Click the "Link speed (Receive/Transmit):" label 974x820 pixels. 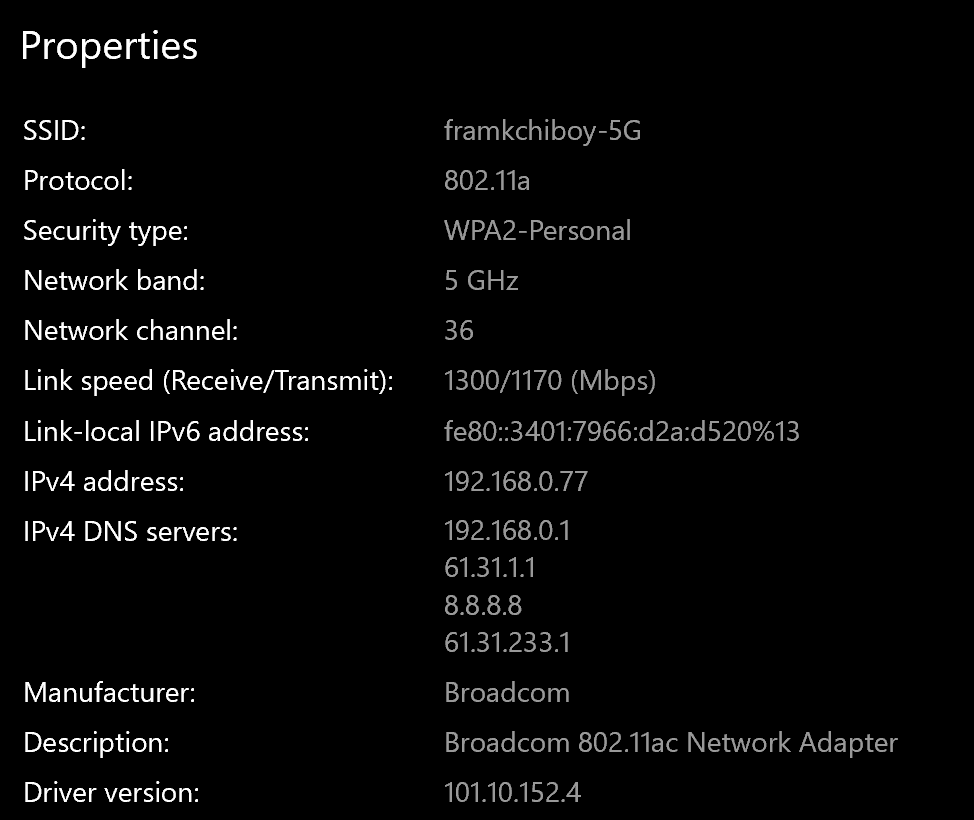pyautogui.click(x=208, y=381)
